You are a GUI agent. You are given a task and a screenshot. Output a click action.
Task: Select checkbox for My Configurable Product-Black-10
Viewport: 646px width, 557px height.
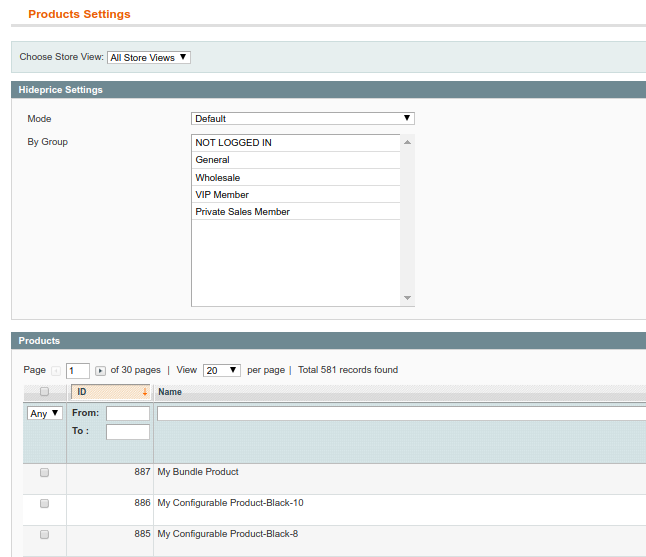(44, 503)
